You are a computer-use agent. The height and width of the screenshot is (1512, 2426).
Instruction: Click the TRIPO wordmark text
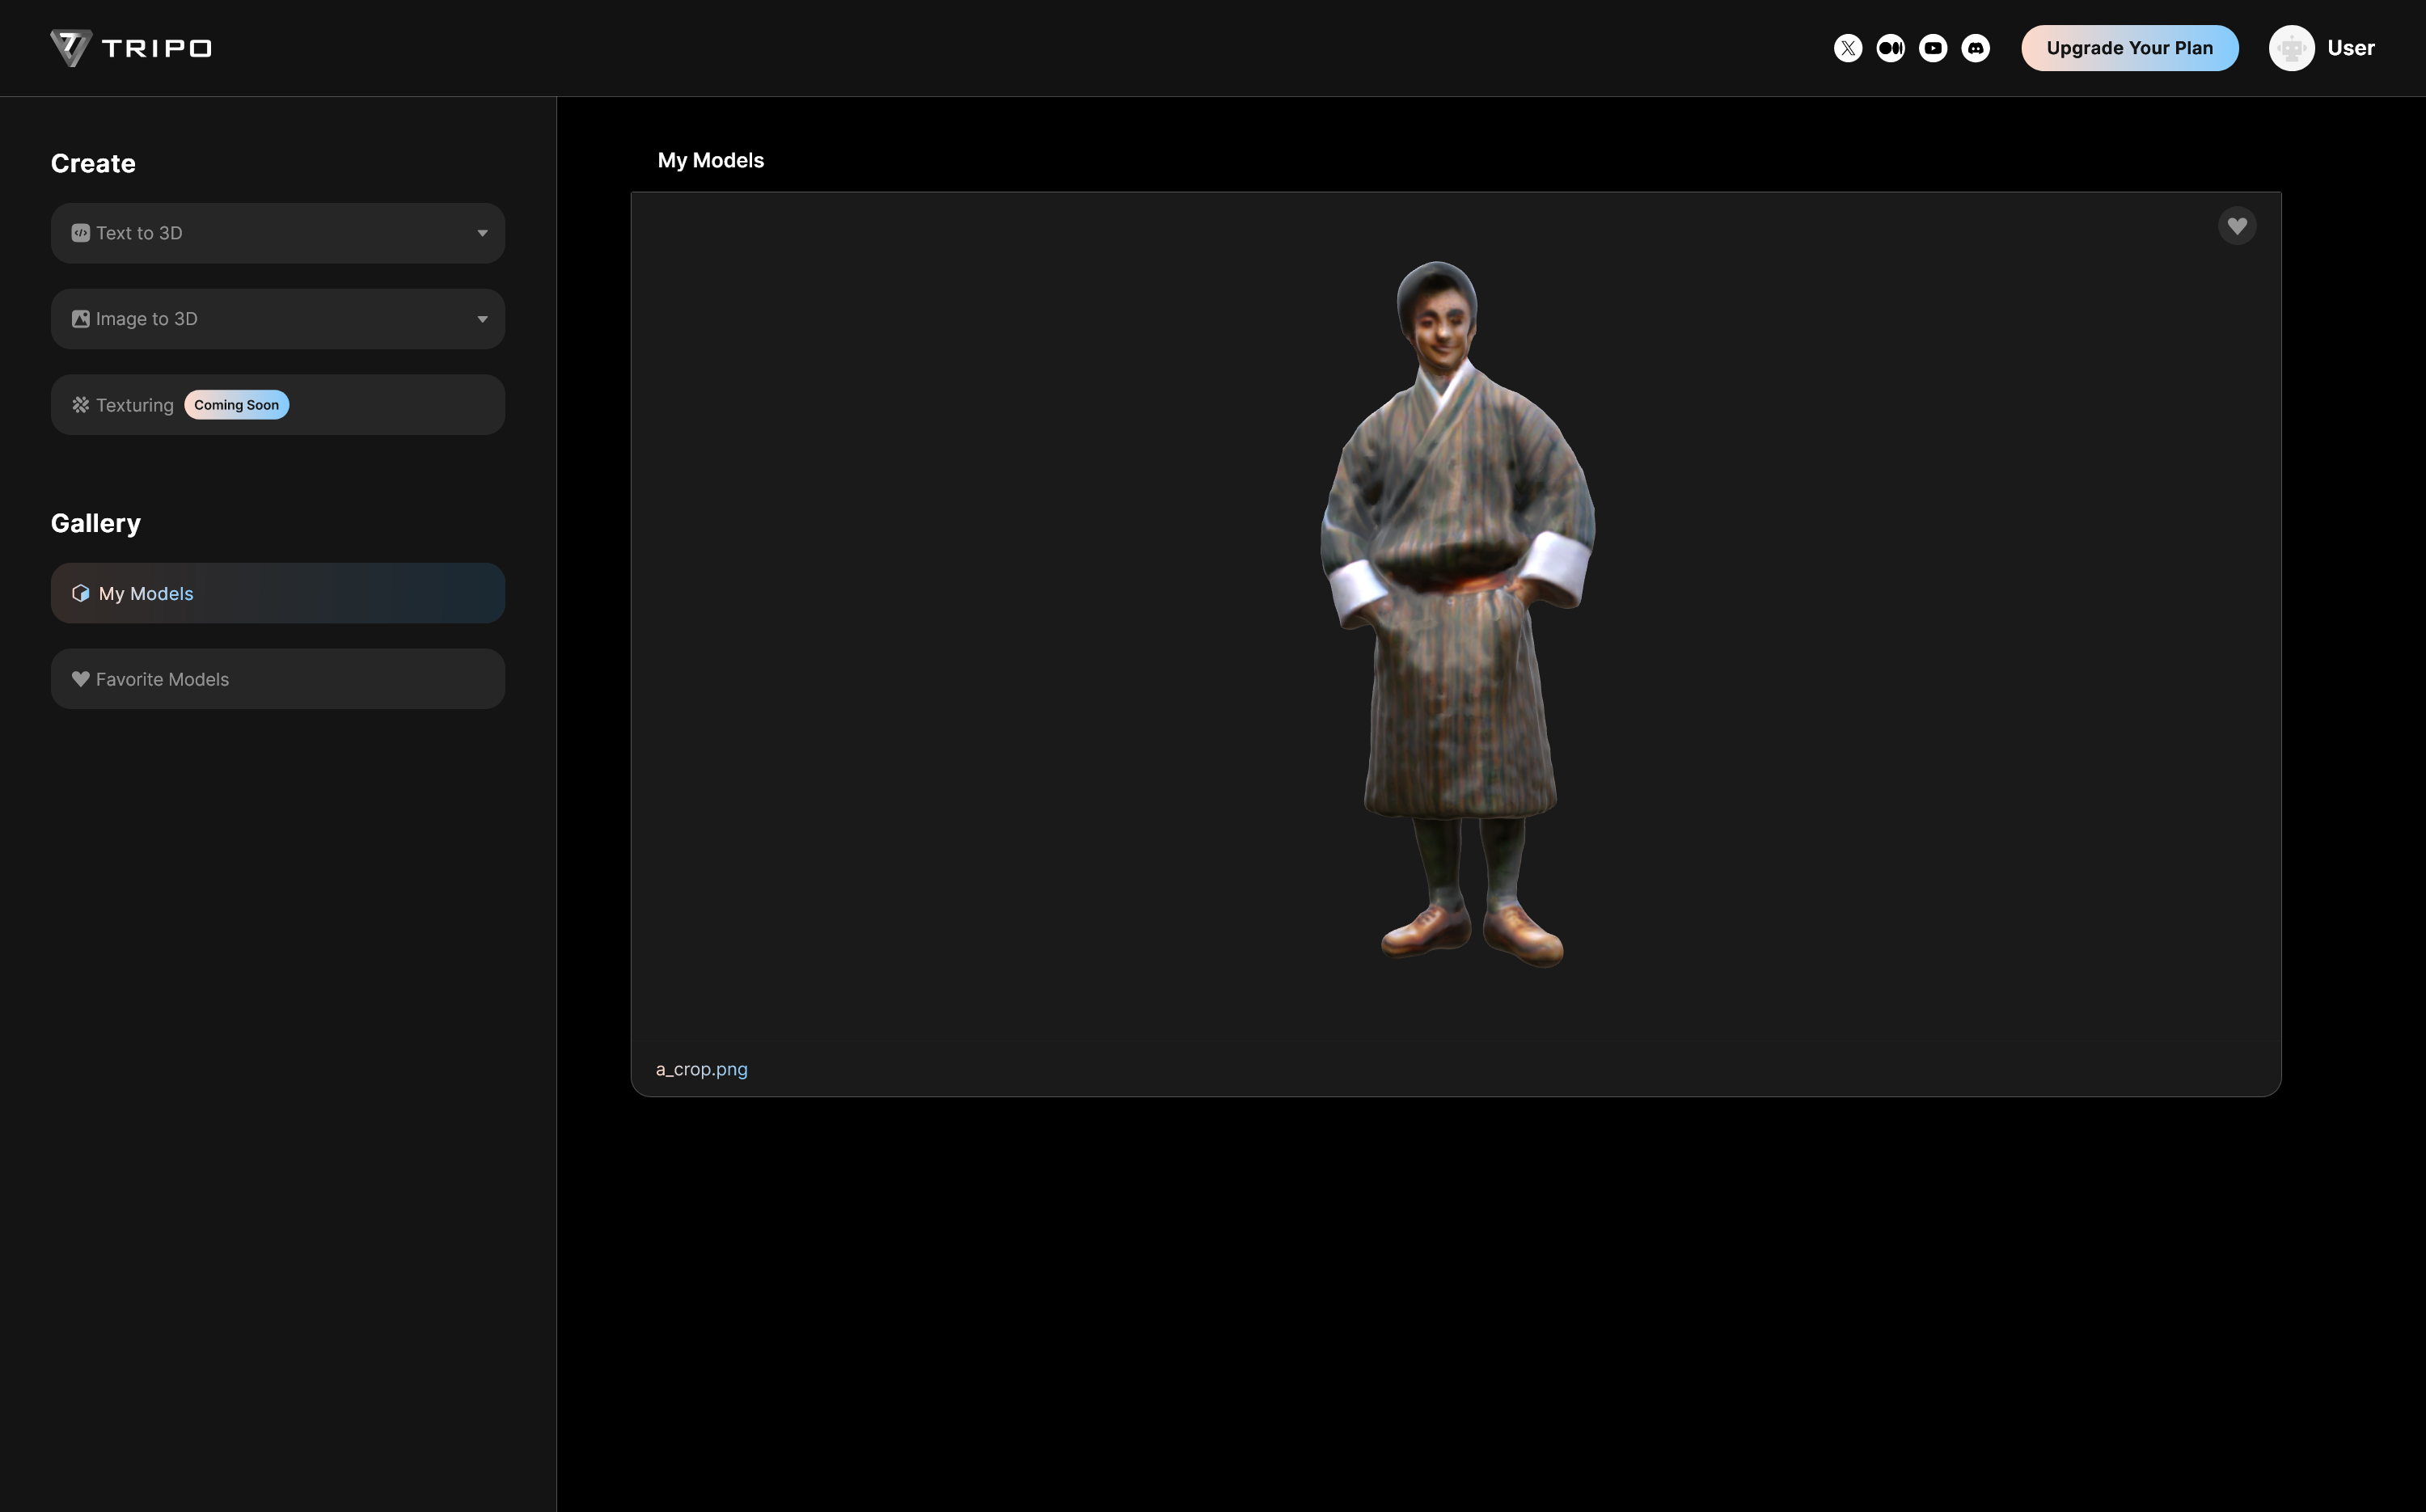pos(157,48)
